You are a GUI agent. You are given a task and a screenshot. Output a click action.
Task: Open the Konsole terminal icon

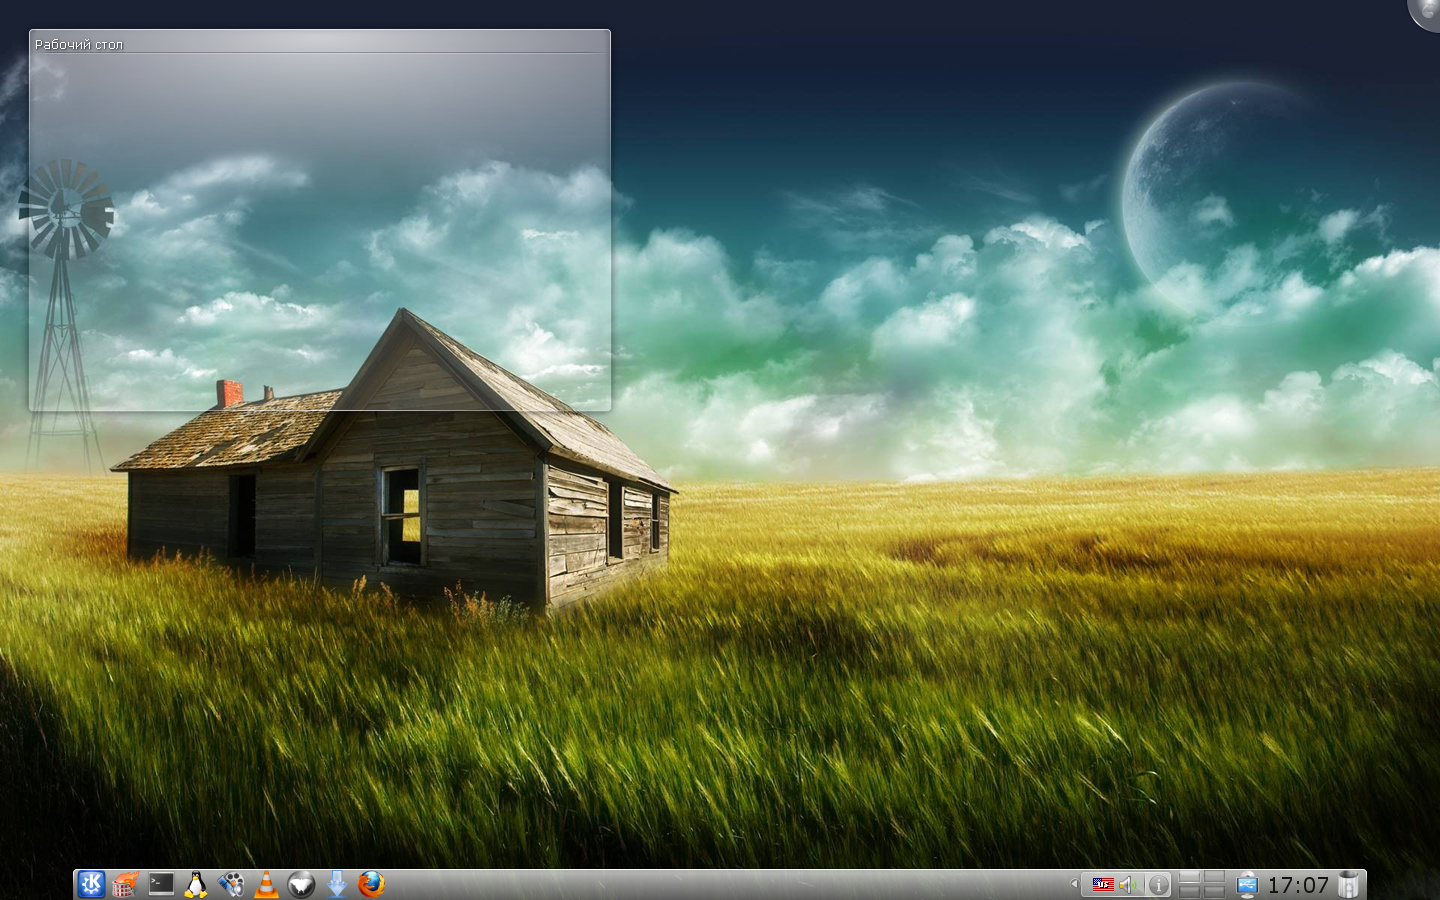(161, 884)
